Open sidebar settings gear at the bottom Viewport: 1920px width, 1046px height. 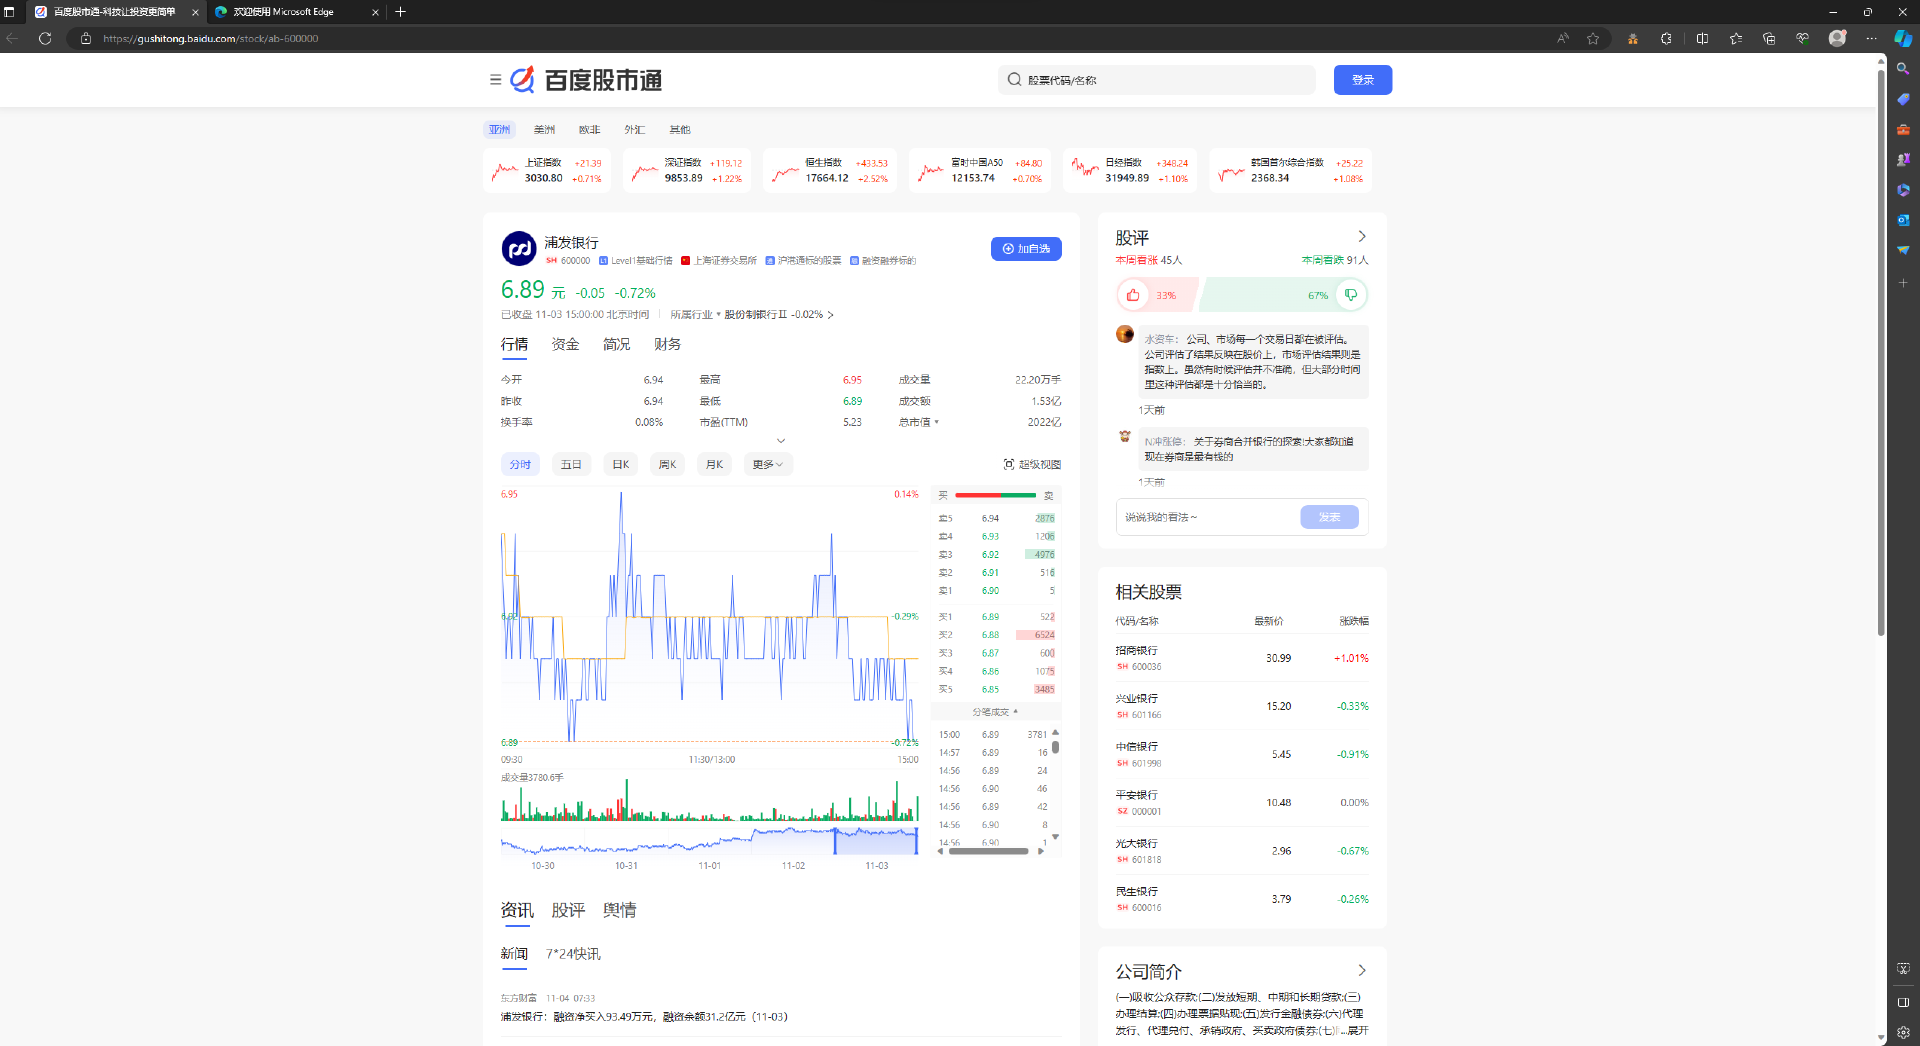[1903, 1033]
